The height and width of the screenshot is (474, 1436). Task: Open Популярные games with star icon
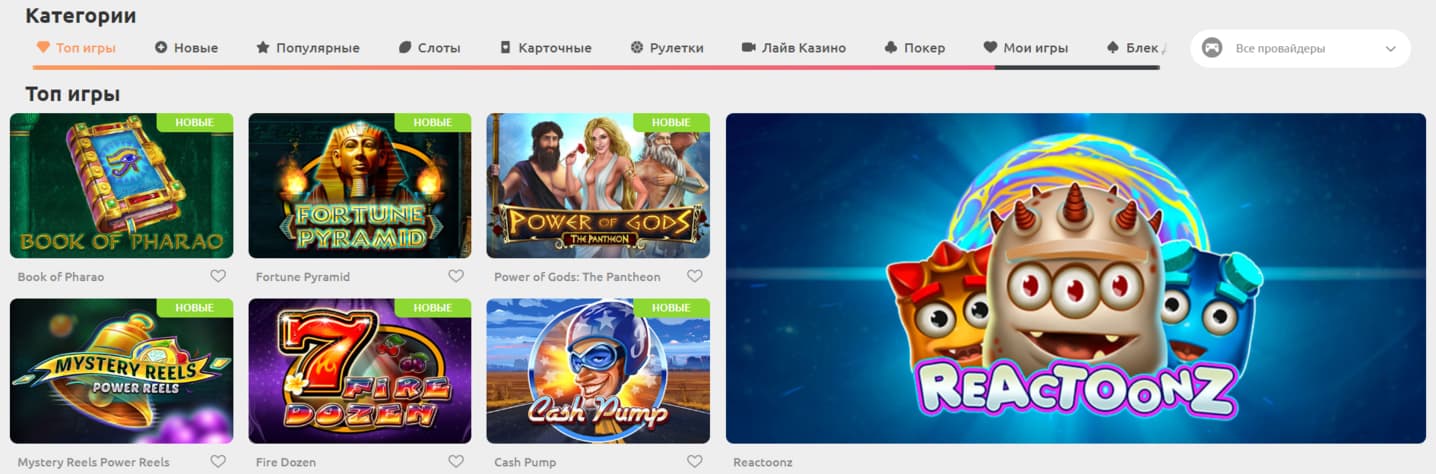pyautogui.click(x=308, y=47)
